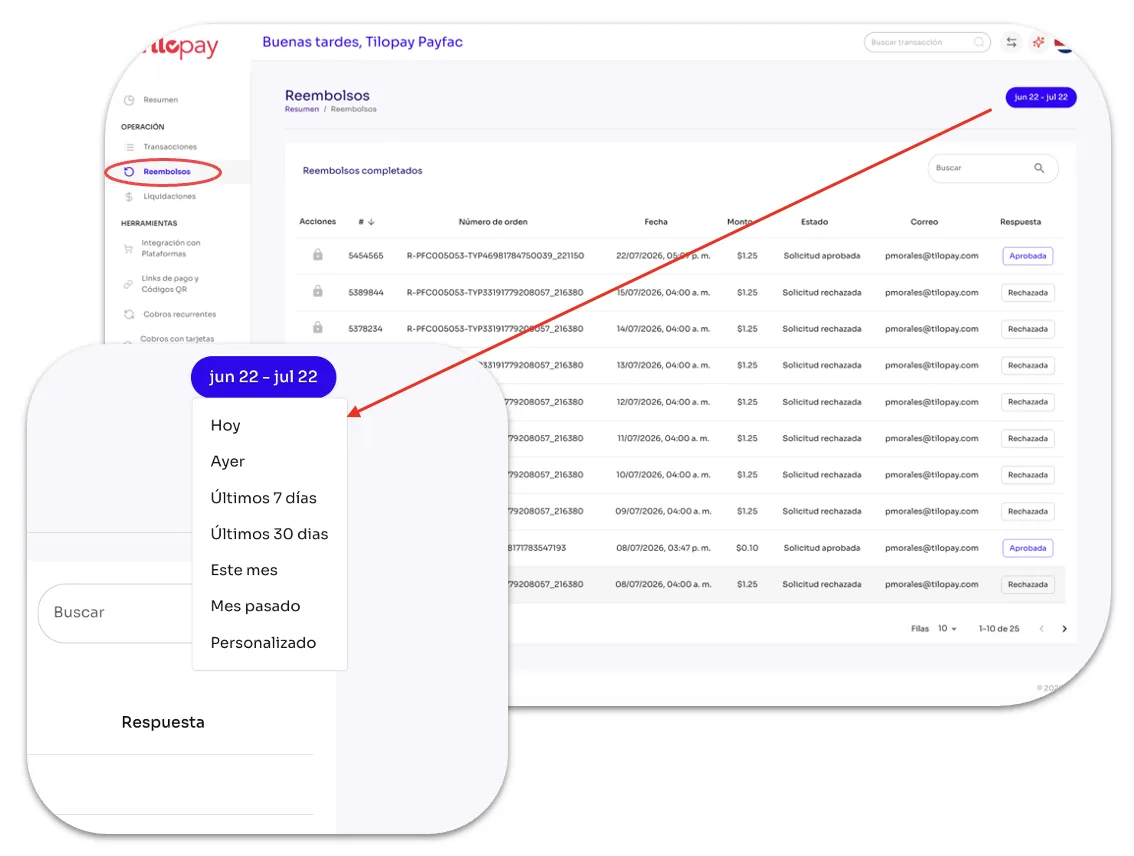Open Cobros recurrentes in sidebar

[x=179, y=314]
